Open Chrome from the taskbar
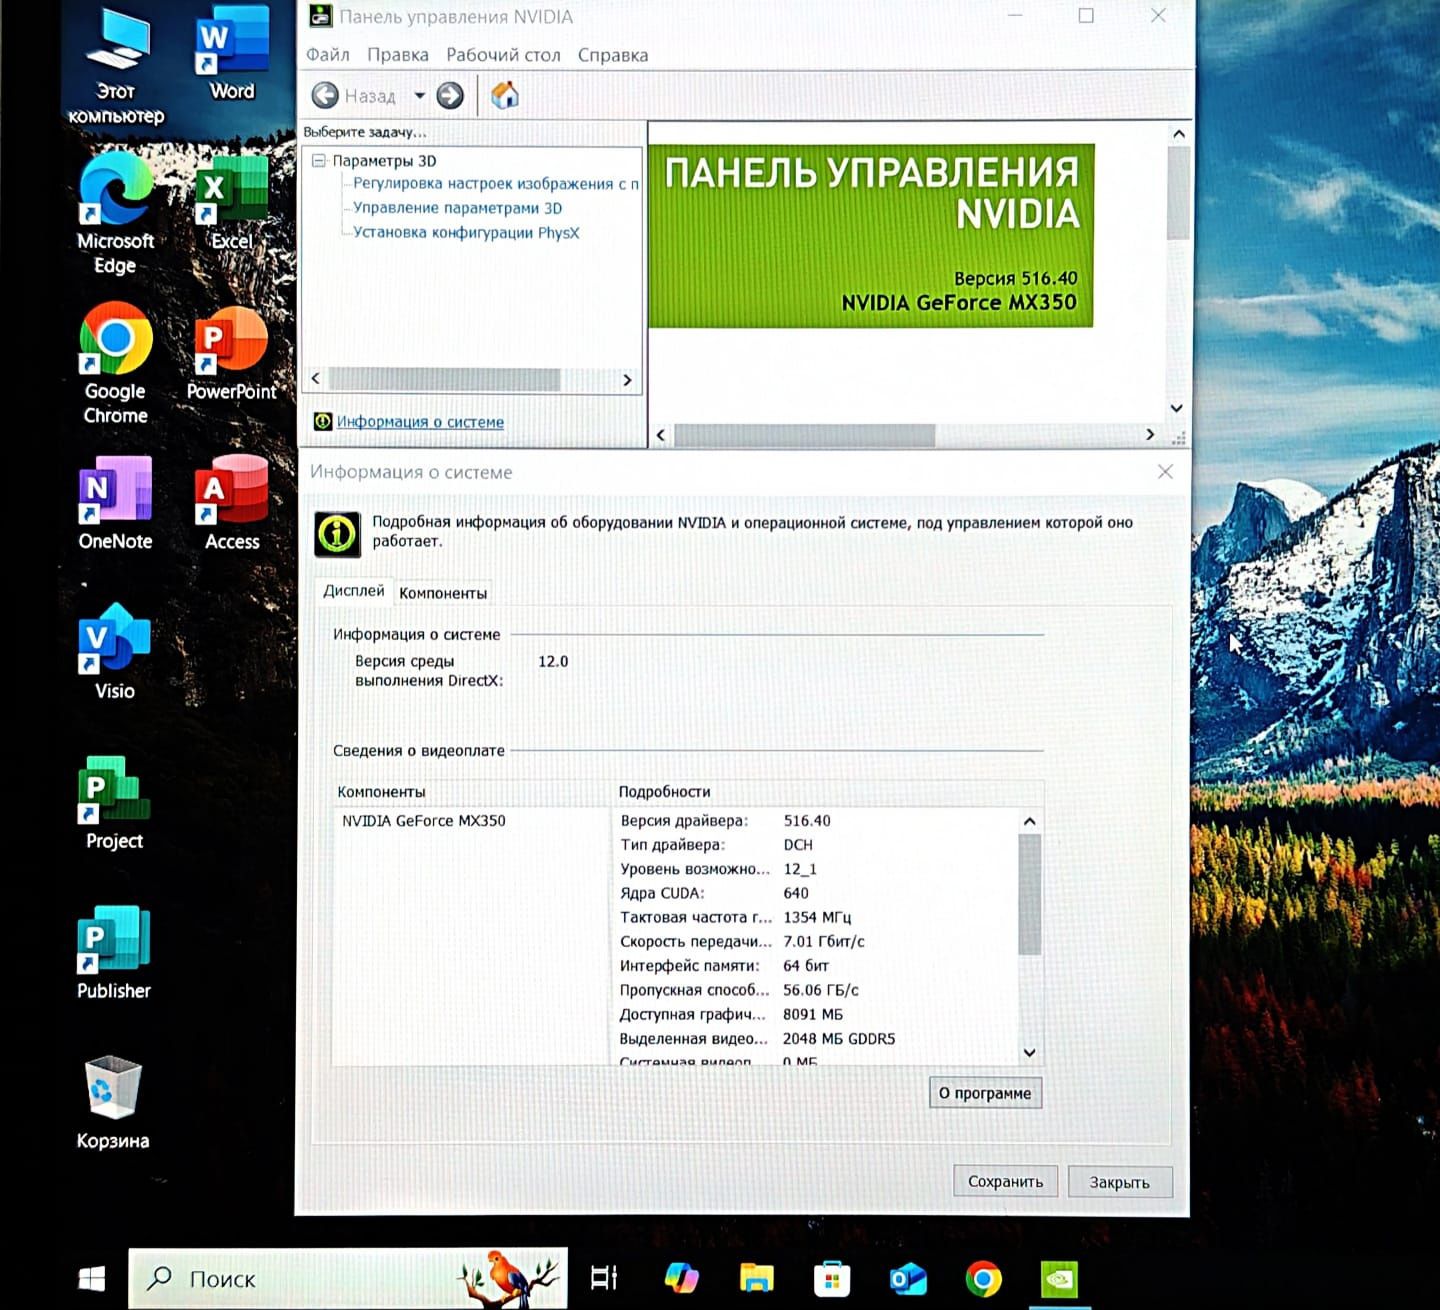The image size is (1440, 1310). (984, 1278)
